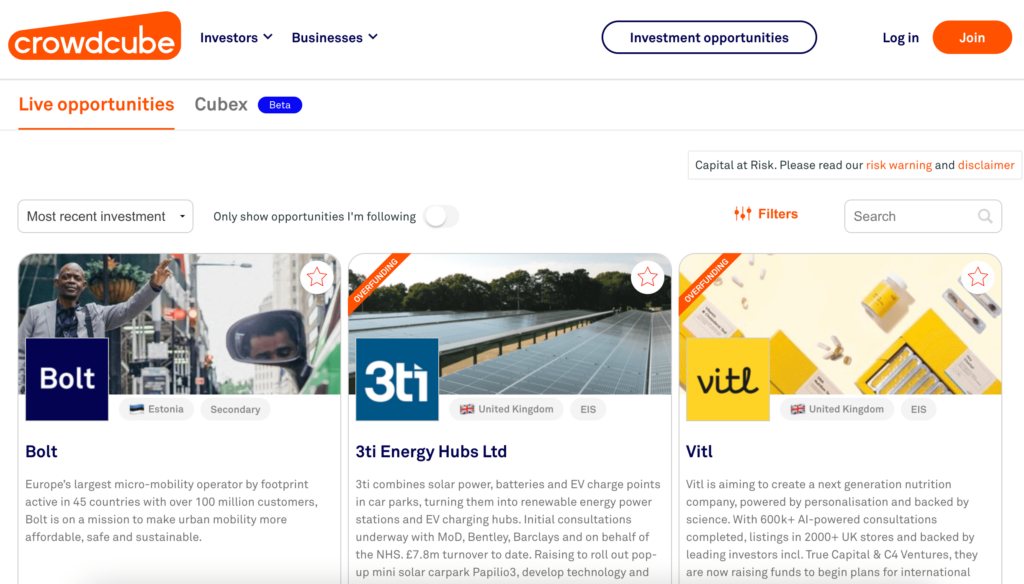This screenshot has height=584, width=1024.
Task: Switch to the Cubex tab
Action: point(221,105)
